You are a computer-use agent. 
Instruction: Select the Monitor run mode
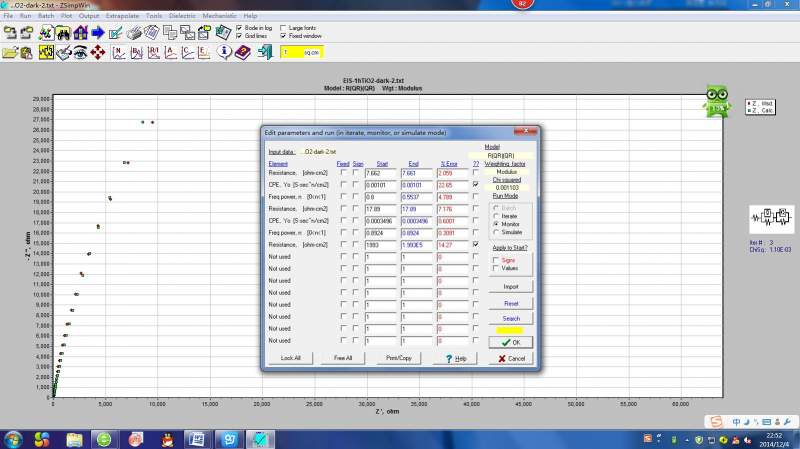(x=495, y=224)
